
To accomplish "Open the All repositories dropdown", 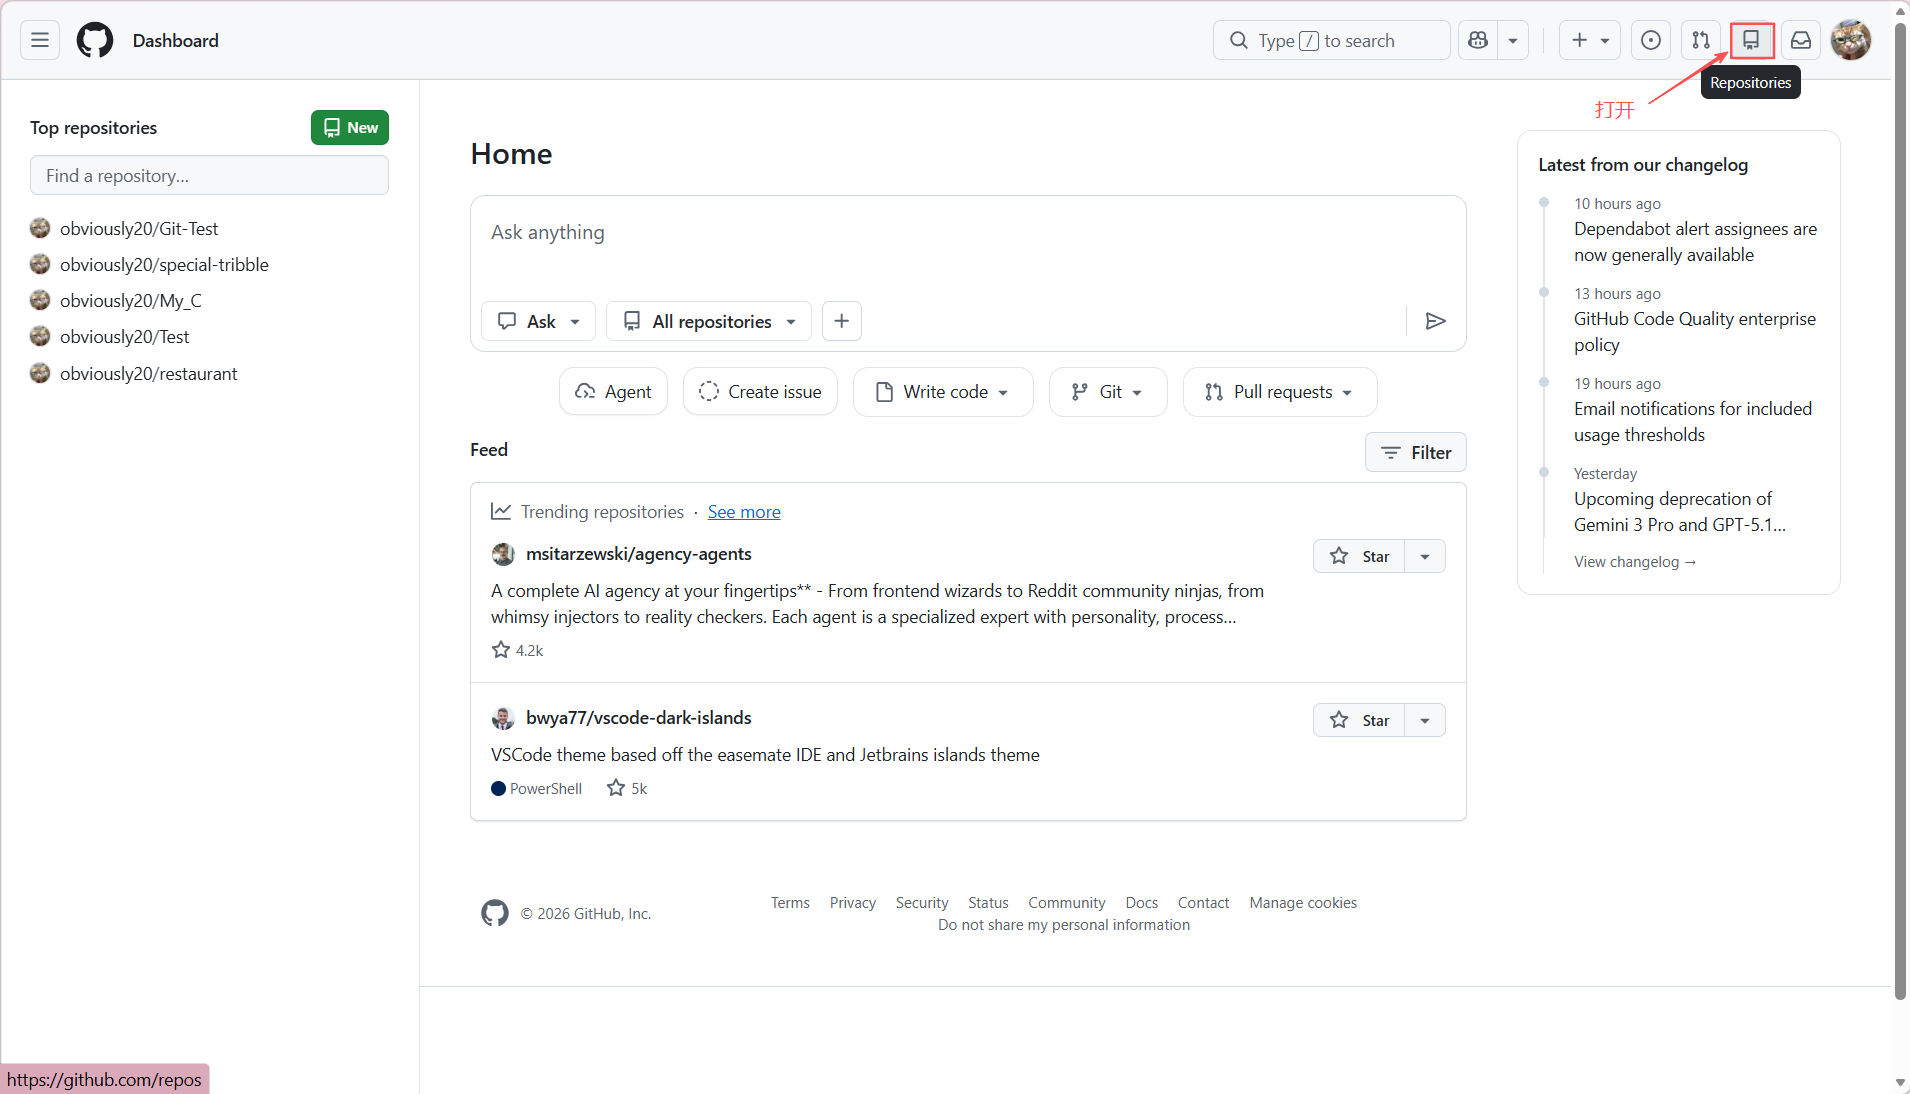I will click(x=709, y=321).
